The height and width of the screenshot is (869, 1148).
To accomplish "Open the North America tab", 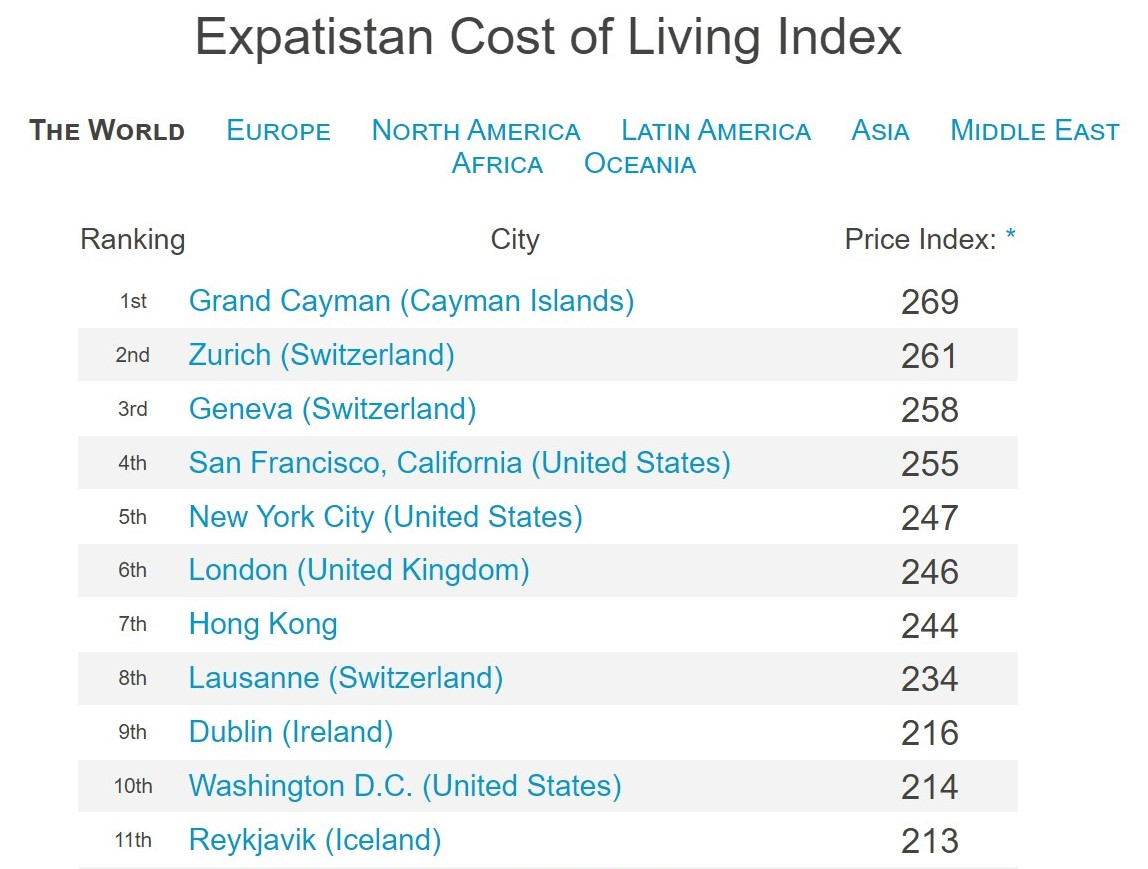I will (x=475, y=131).
